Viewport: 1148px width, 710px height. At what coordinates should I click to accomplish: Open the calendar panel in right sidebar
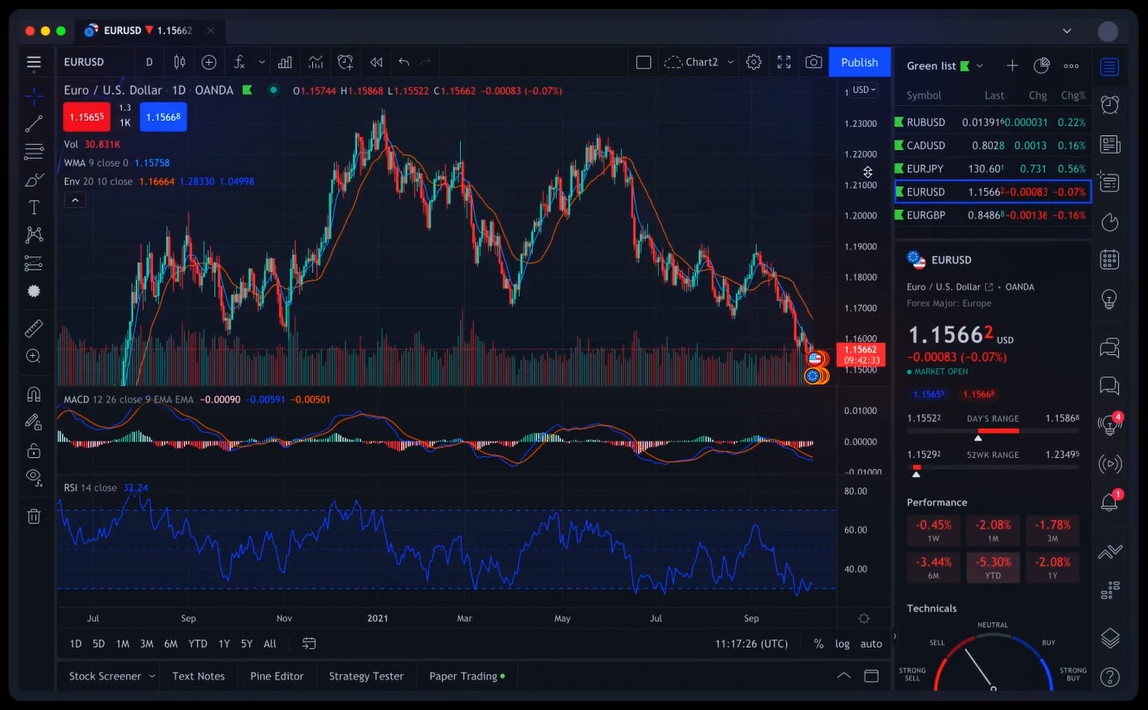pyautogui.click(x=1110, y=260)
